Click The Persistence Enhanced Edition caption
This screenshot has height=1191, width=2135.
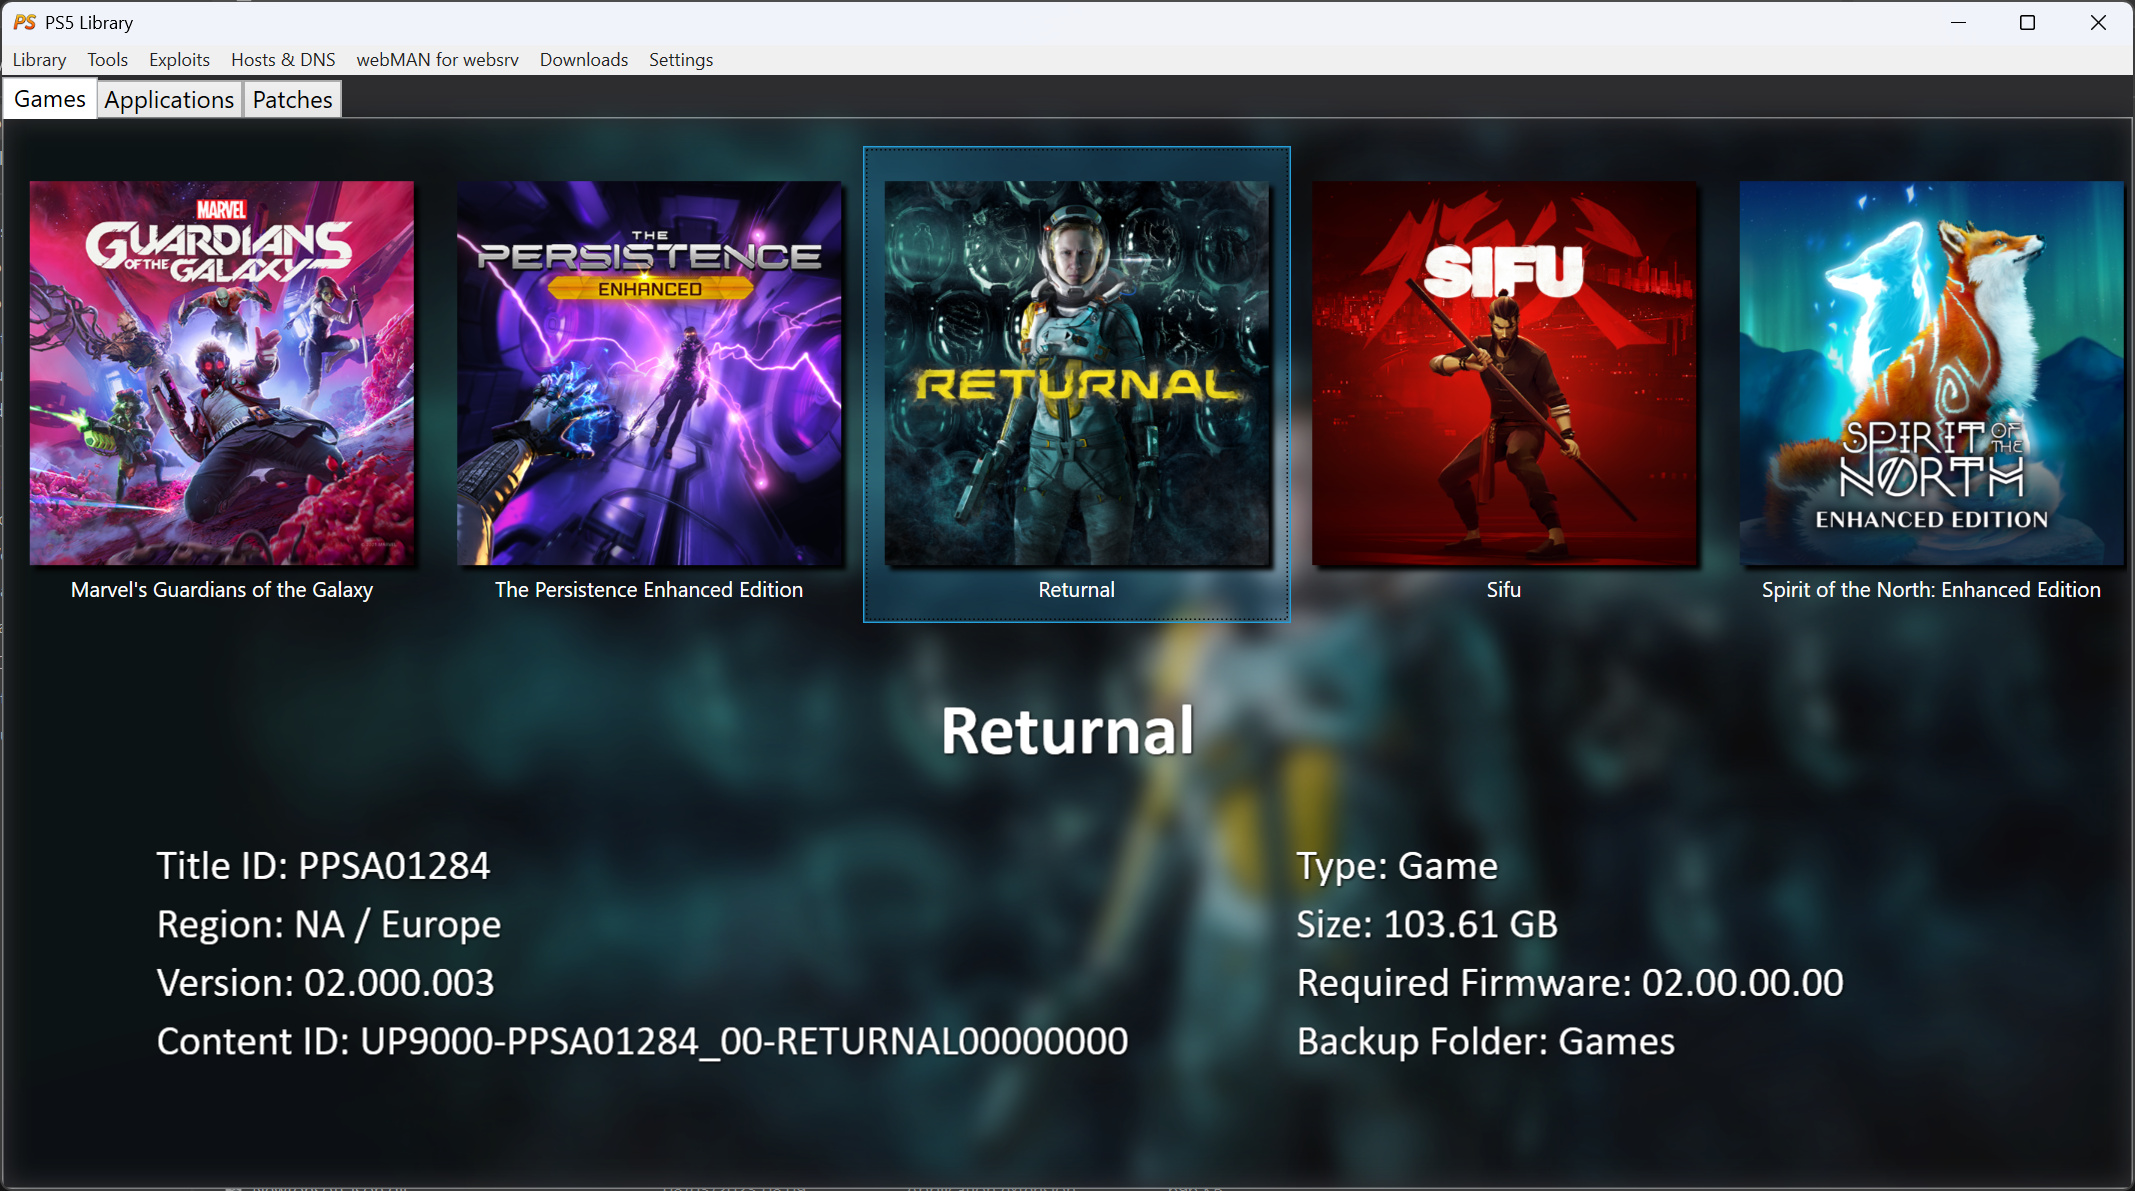[649, 590]
